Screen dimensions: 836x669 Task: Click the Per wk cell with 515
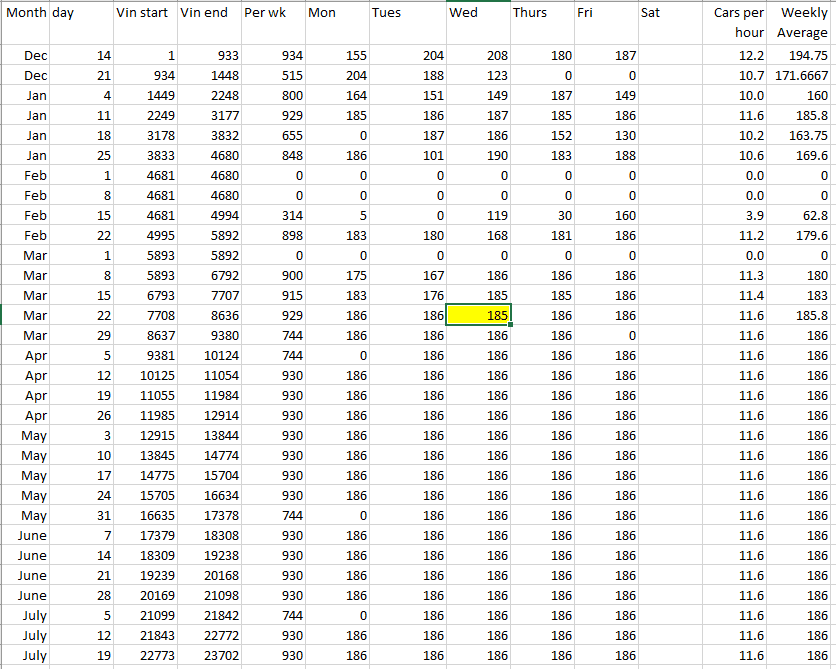[x=272, y=76]
